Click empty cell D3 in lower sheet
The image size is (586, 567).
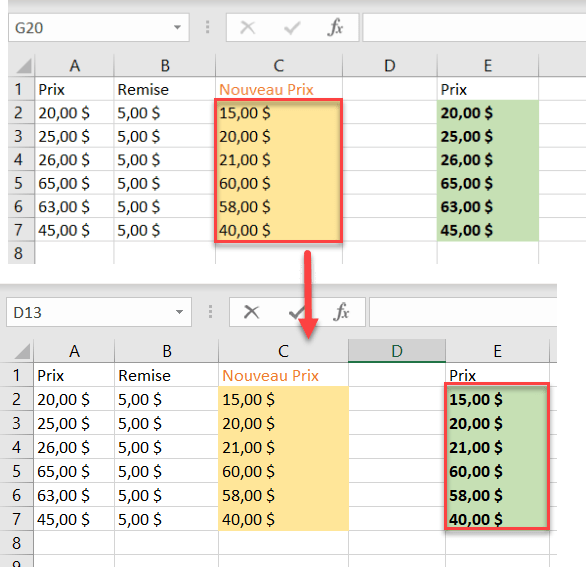coord(397,423)
